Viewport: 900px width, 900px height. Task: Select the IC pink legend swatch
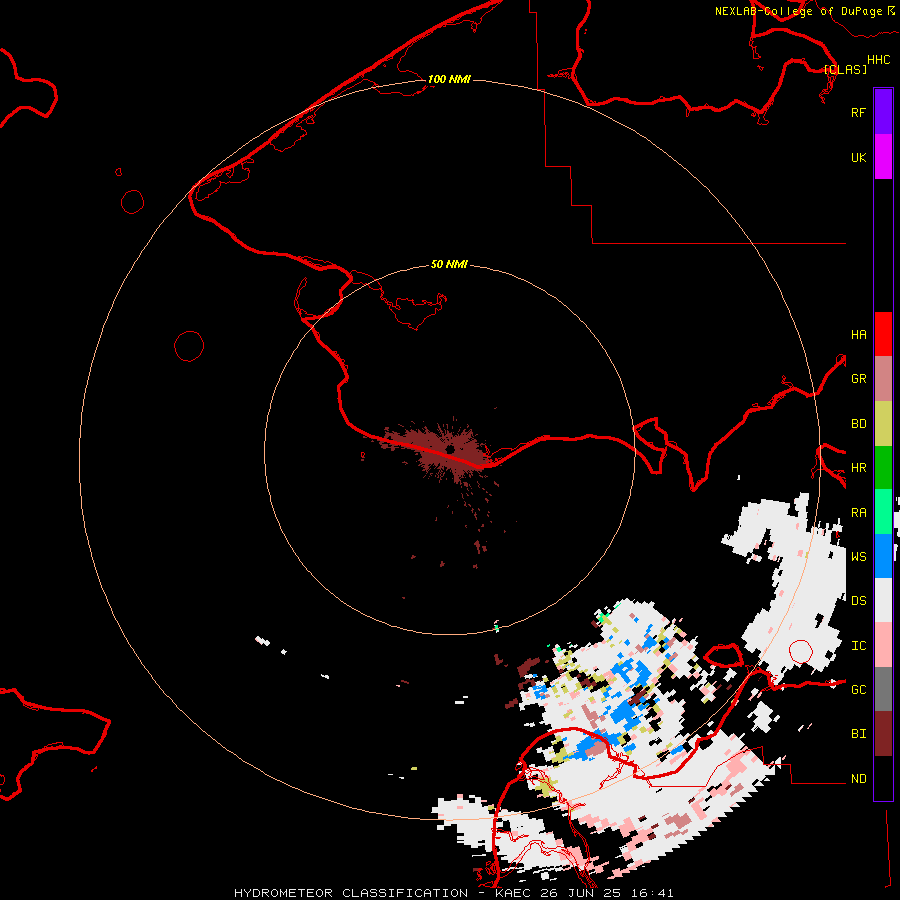[883, 645]
